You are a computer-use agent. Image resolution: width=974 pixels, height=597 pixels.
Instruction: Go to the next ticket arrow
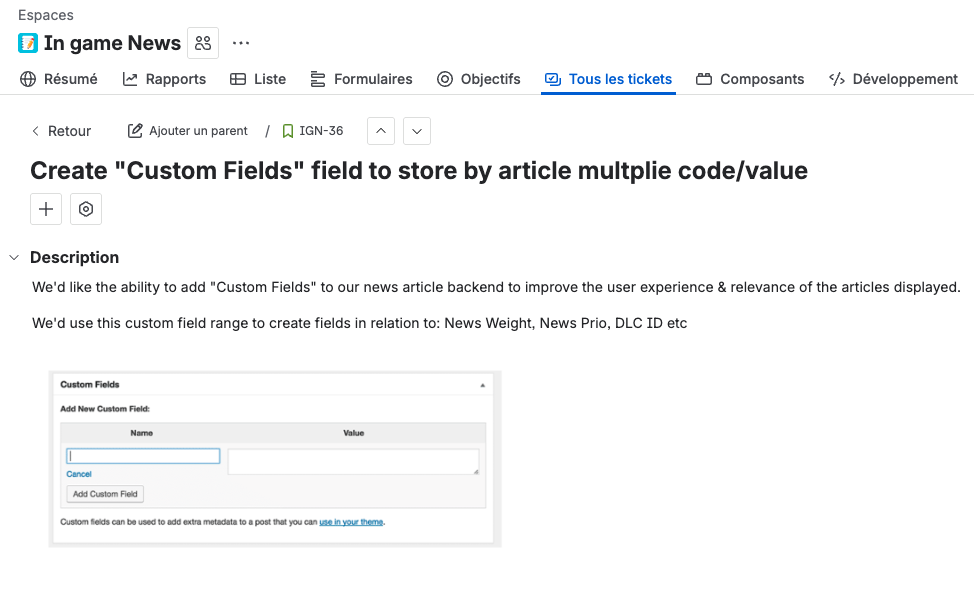416,131
